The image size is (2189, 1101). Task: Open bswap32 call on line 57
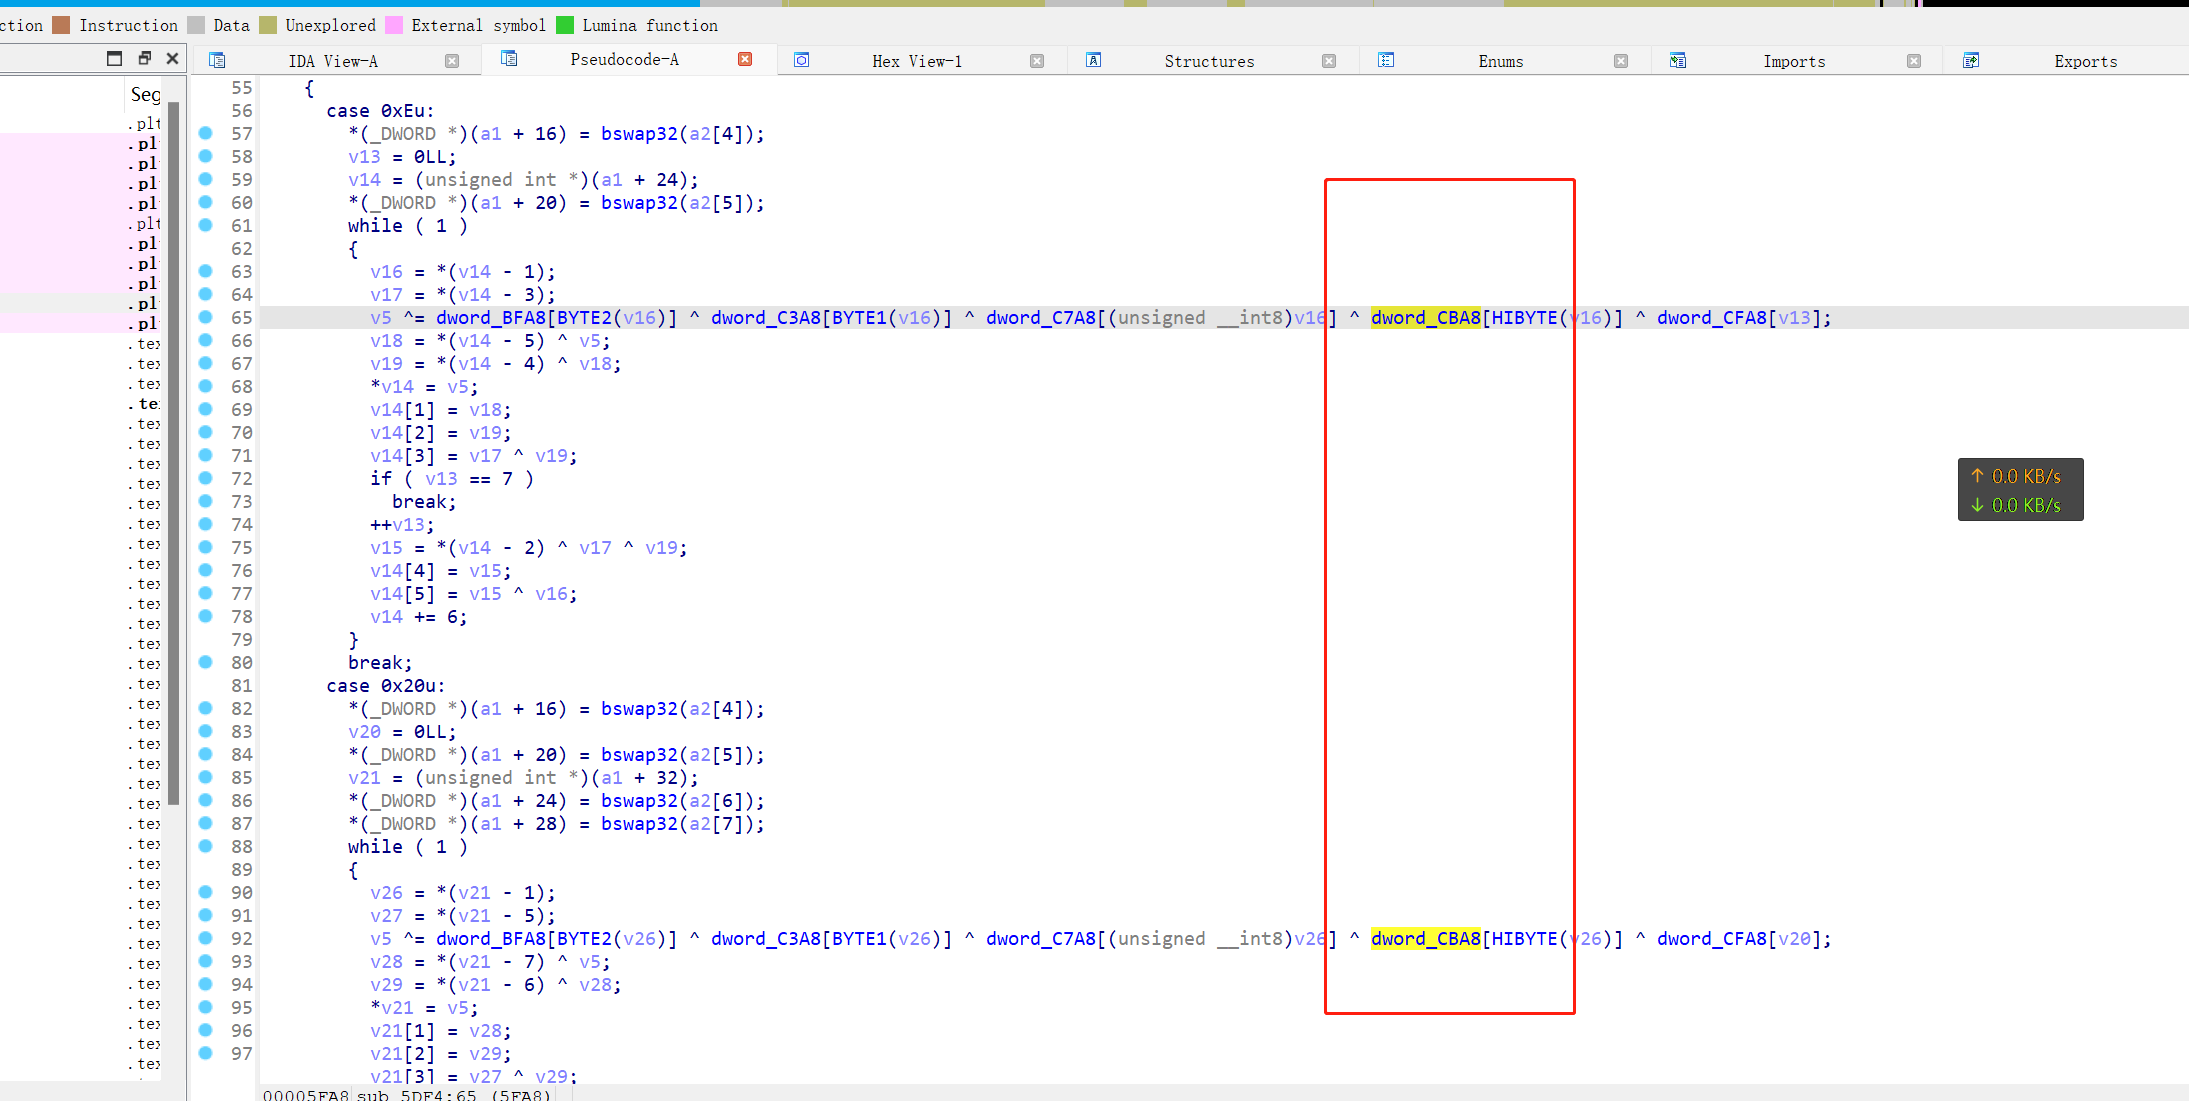638,133
